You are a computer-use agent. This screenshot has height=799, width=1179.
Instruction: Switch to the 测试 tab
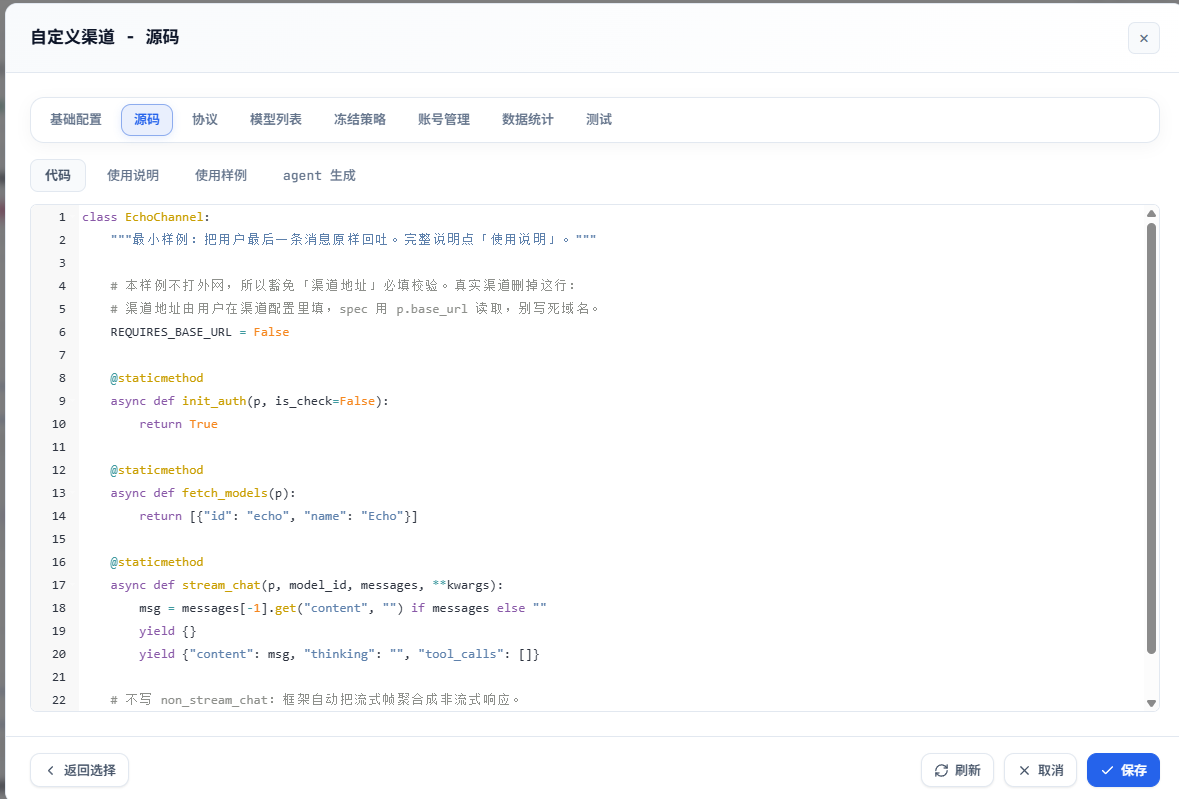pos(599,120)
